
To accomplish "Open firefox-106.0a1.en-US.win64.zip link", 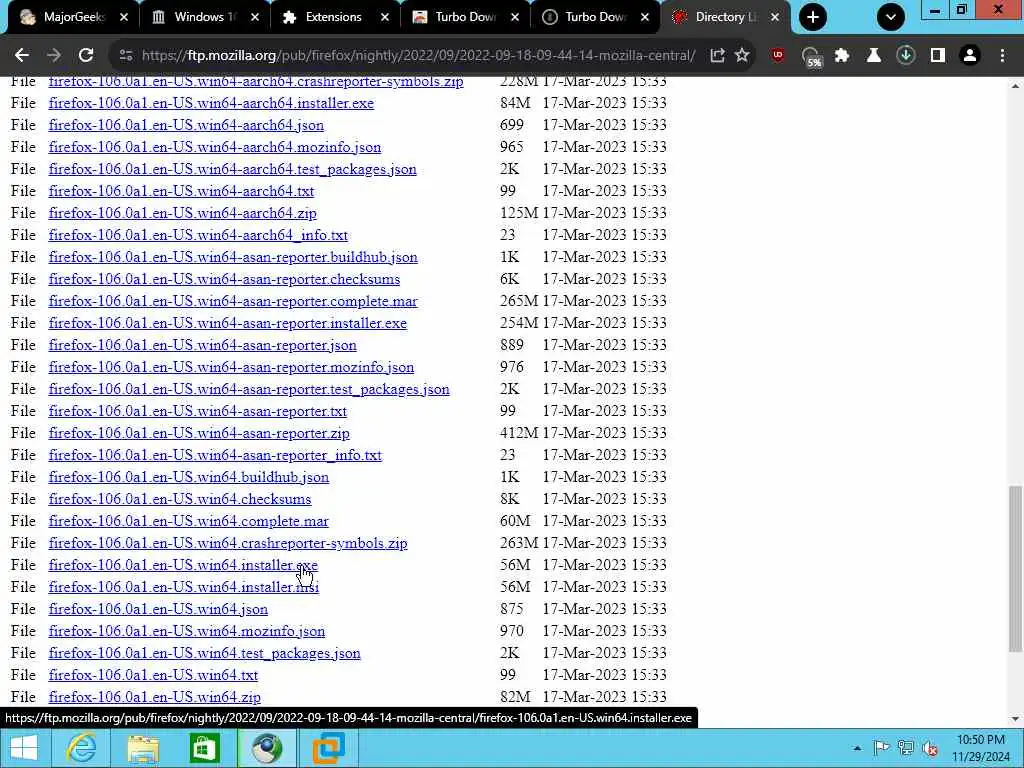I will [x=154, y=697].
